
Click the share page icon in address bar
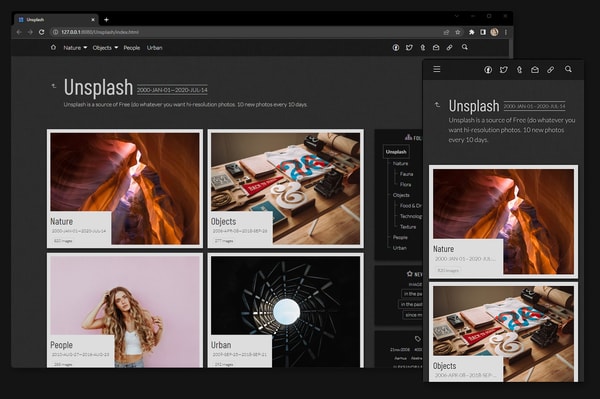446,32
